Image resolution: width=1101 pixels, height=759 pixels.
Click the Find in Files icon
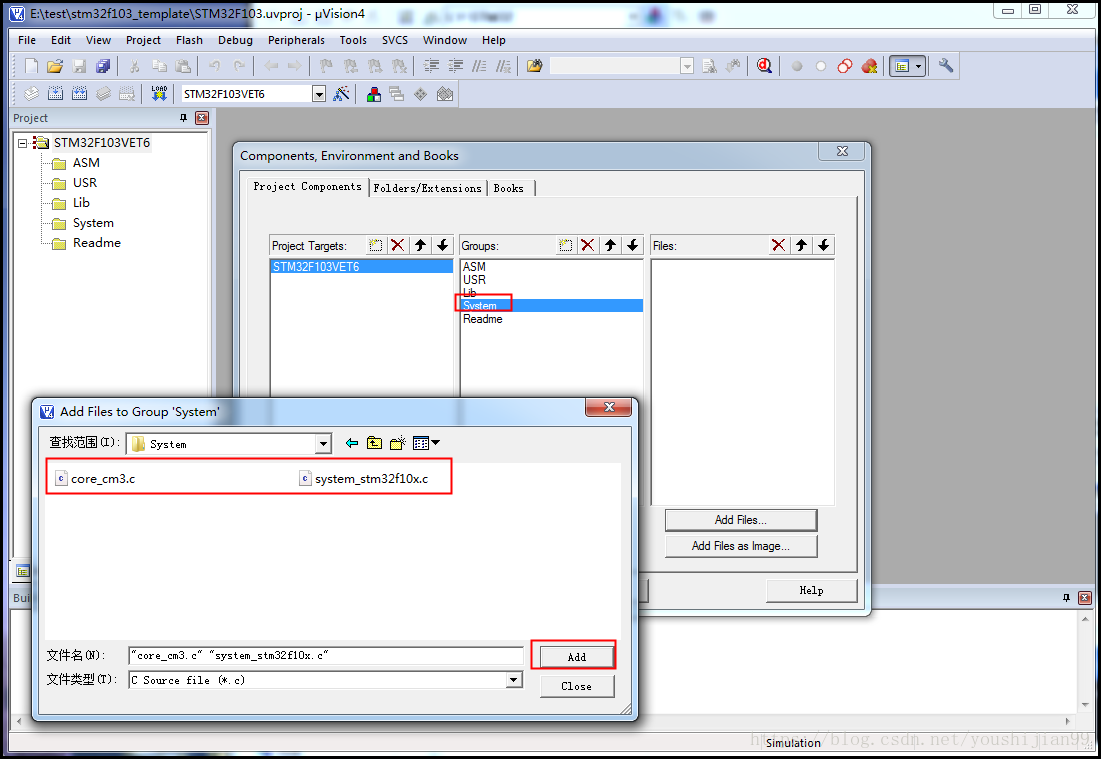tap(534, 66)
